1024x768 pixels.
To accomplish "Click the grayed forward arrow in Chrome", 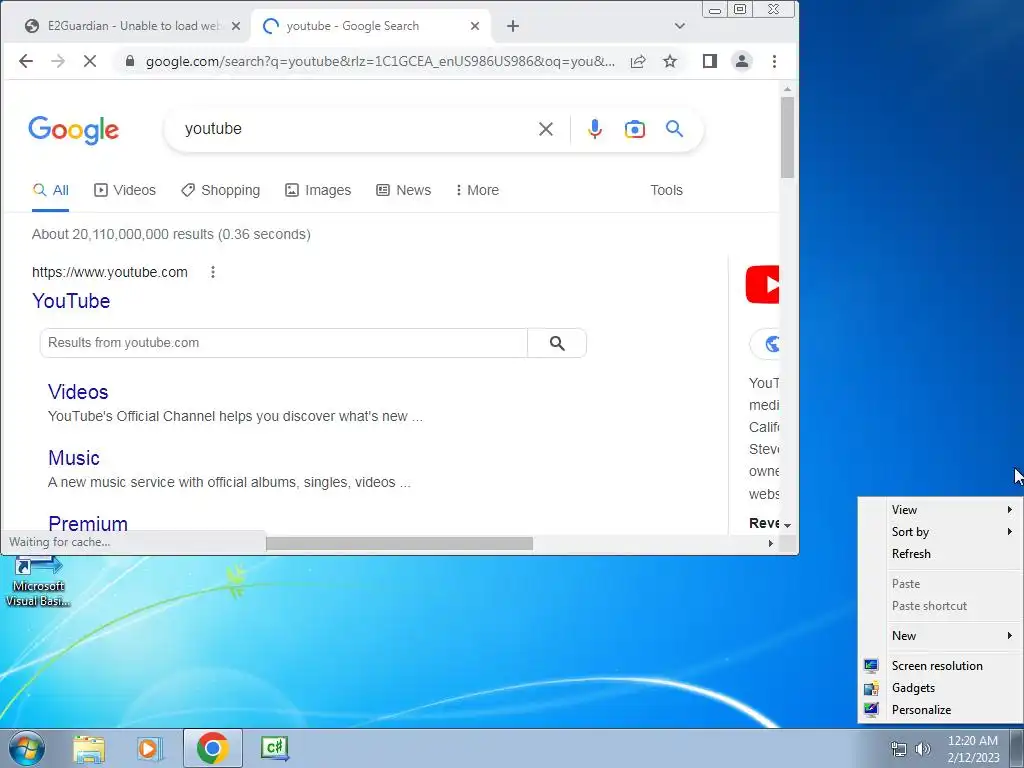I will point(58,61).
